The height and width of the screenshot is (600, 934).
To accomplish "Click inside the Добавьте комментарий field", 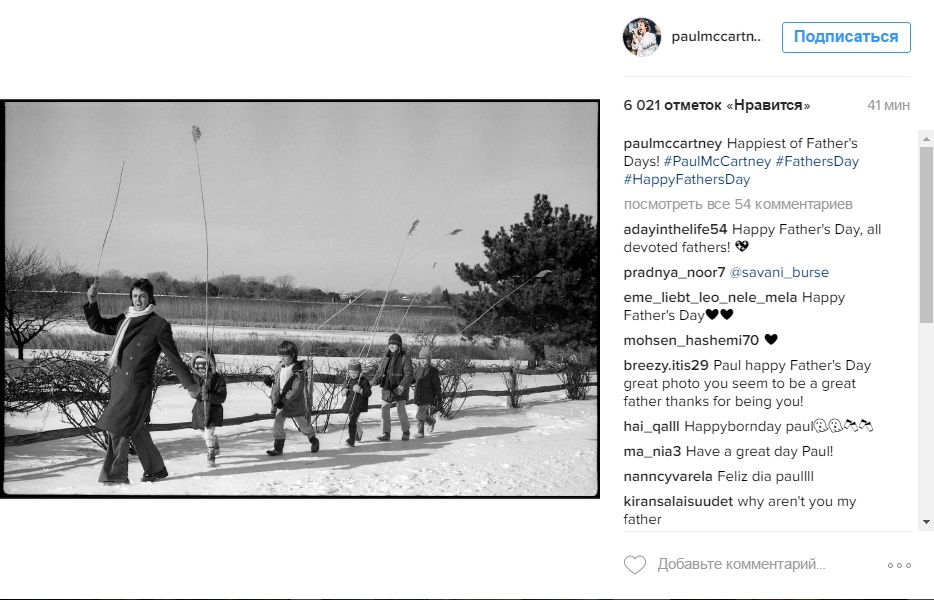I will point(742,564).
